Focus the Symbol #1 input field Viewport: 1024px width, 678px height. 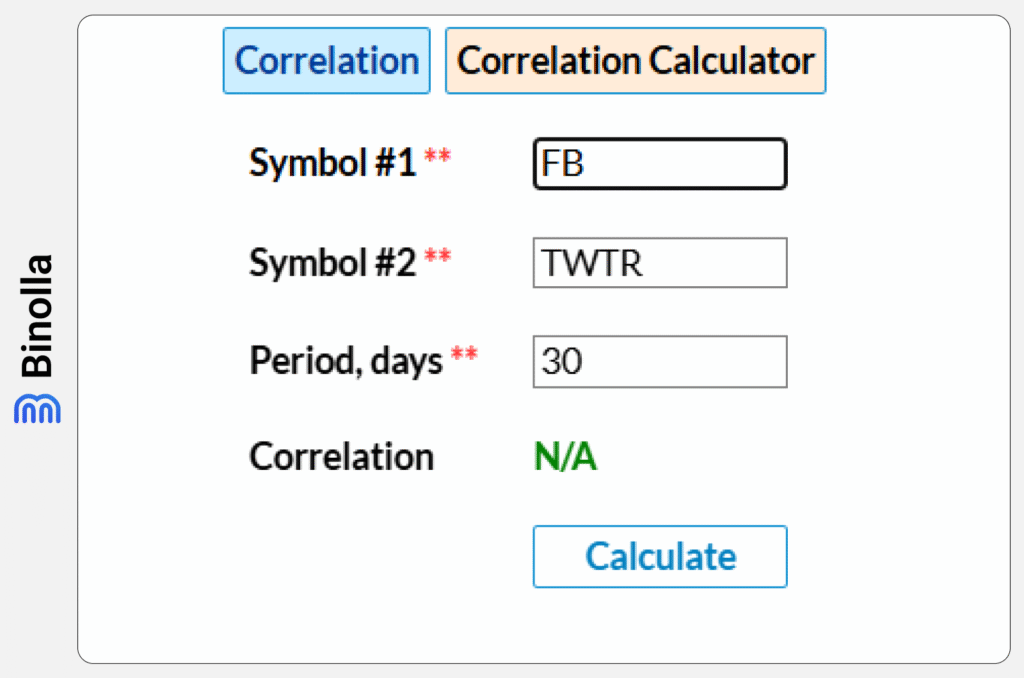660,163
